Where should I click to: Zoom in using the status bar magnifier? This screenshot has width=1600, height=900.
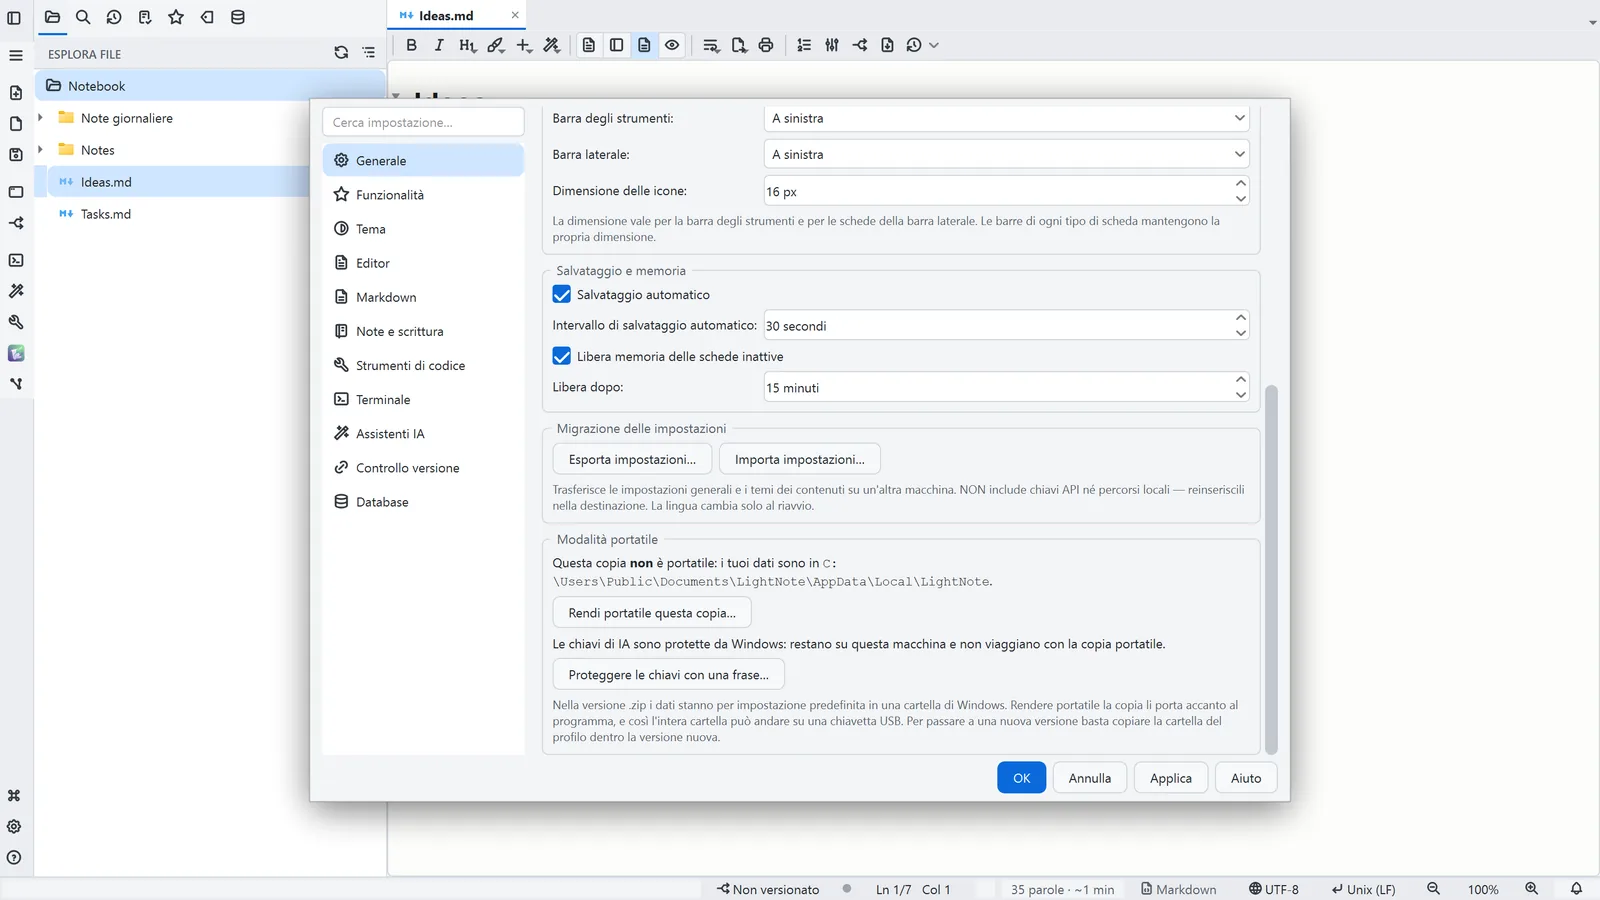point(1531,889)
